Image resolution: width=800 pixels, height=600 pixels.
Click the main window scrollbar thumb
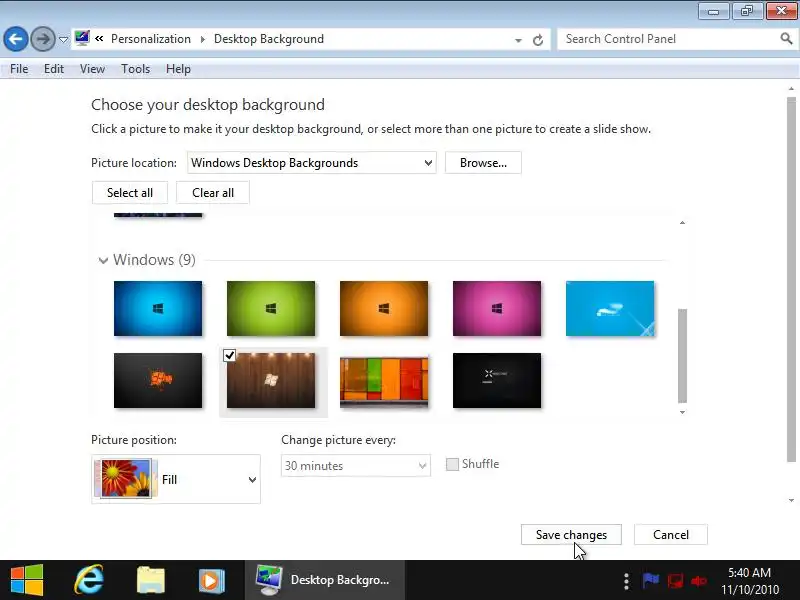tap(791, 279)
